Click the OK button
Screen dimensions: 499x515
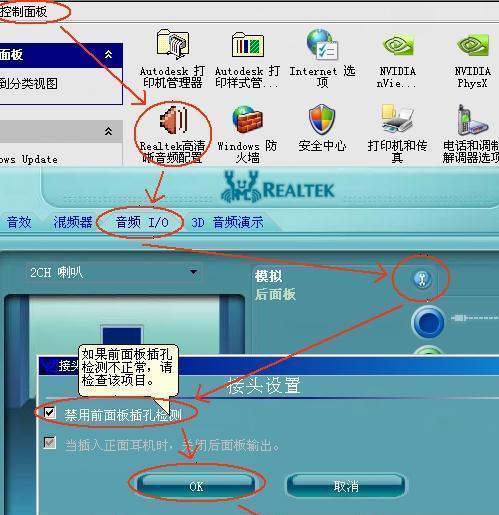196,486
